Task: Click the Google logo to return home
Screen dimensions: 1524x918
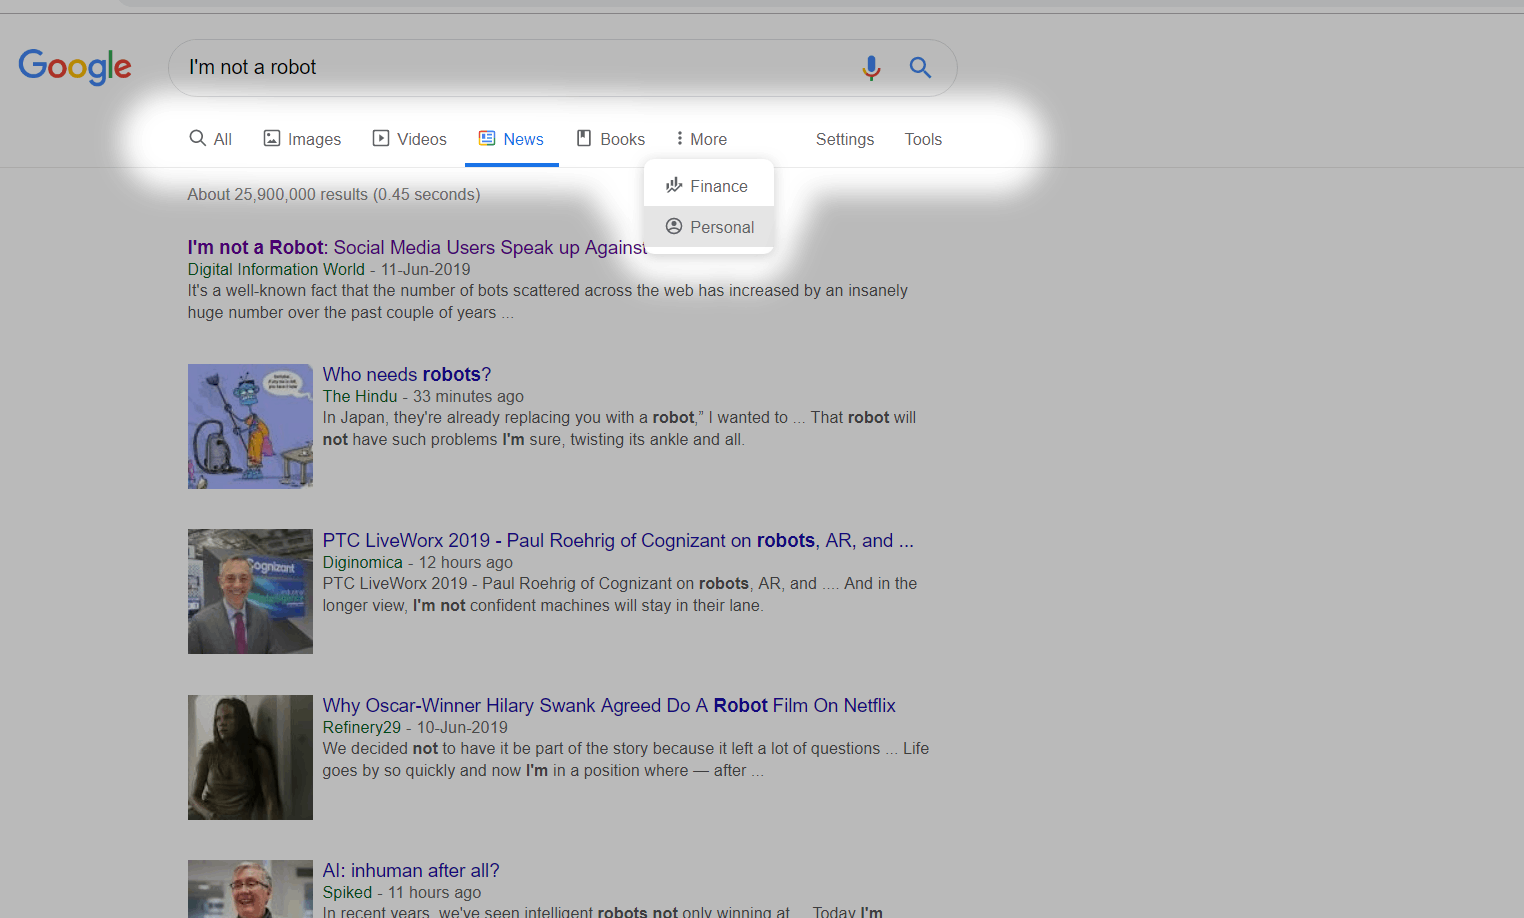Action: pyautogui.click(x=74, y=67)
